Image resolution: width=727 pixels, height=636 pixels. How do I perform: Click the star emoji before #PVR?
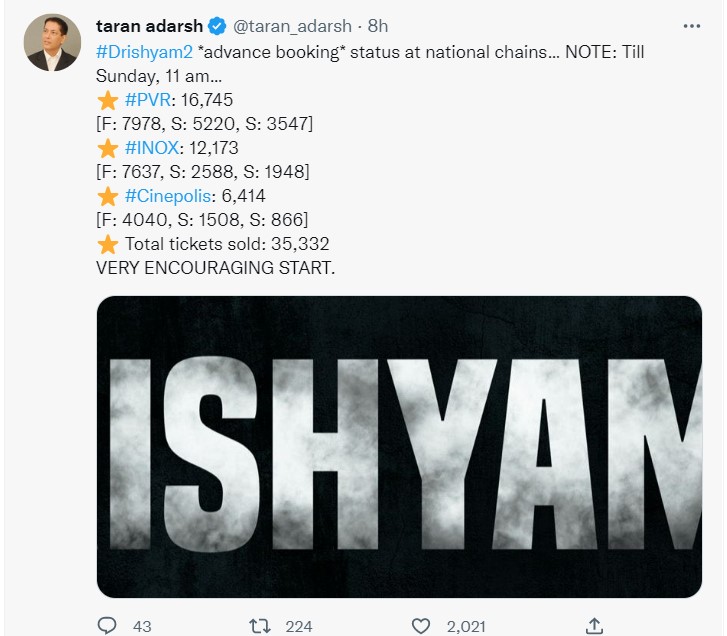tap(107, 100)
